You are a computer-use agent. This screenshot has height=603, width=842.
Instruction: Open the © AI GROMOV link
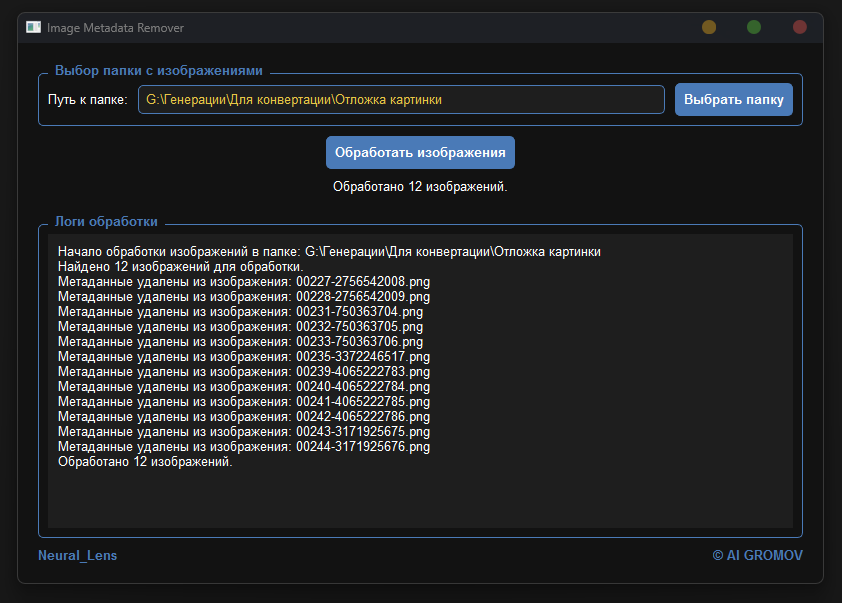(757, 555)
